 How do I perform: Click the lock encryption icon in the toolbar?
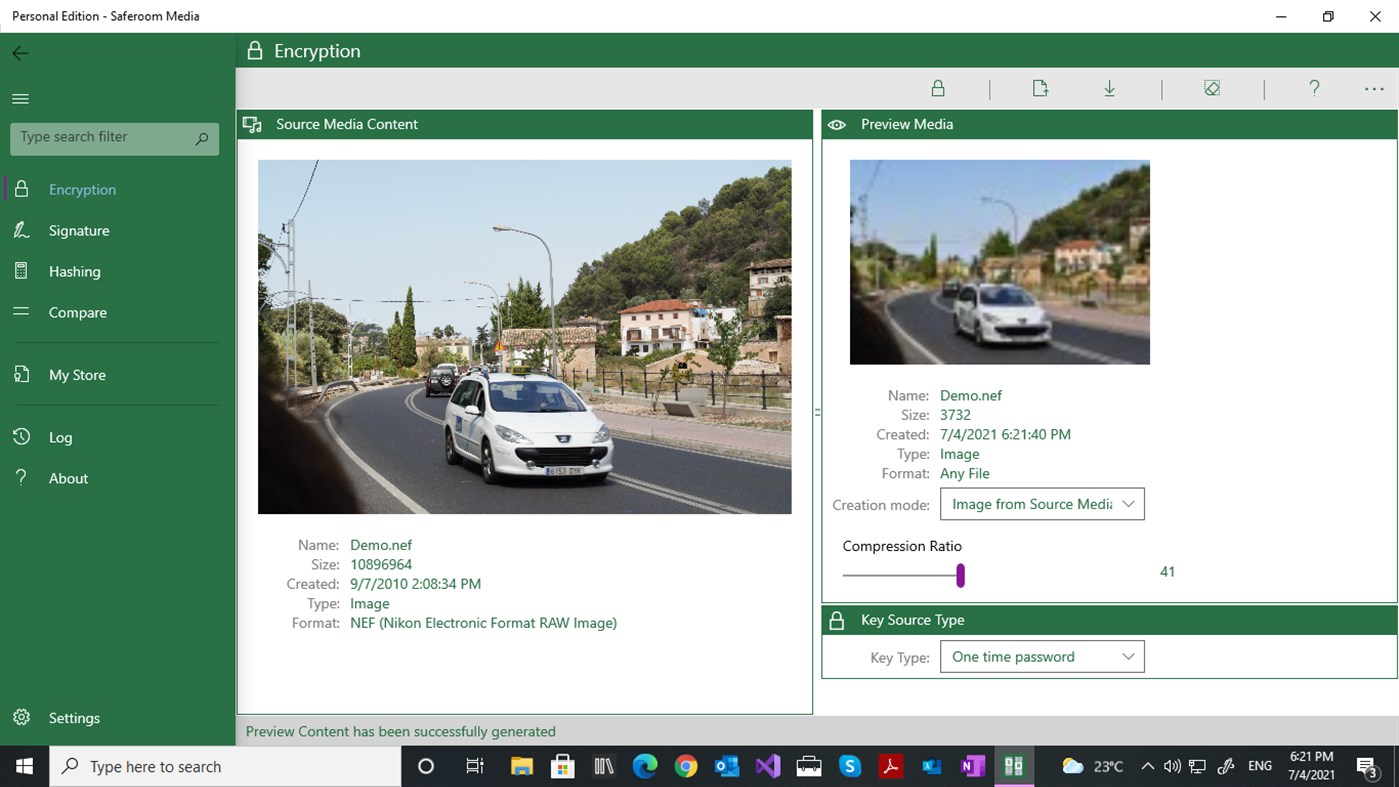(937, 88)
